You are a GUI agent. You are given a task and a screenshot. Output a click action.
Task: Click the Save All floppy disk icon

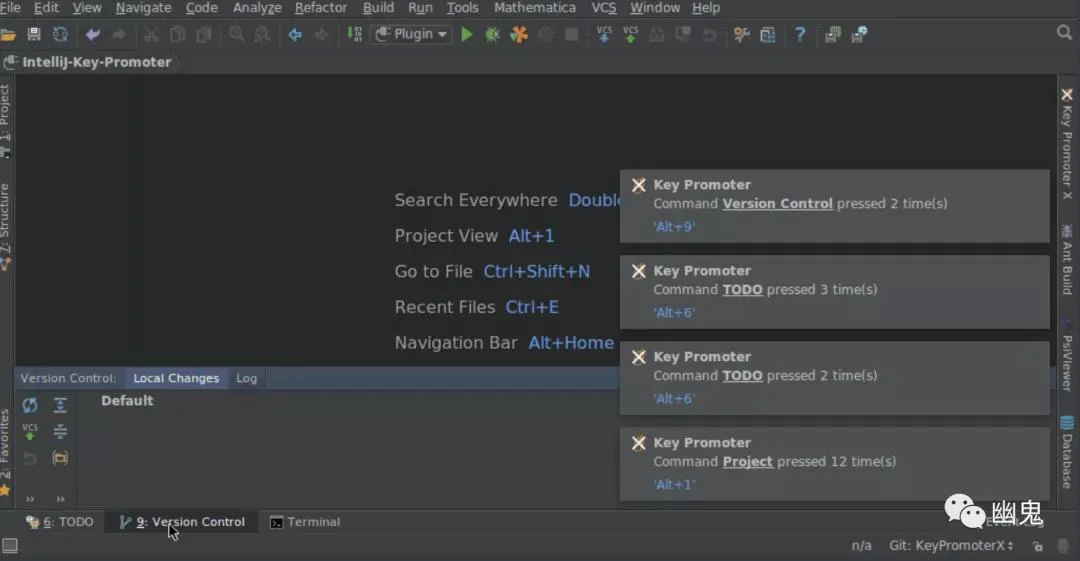[x=33, y=34]
